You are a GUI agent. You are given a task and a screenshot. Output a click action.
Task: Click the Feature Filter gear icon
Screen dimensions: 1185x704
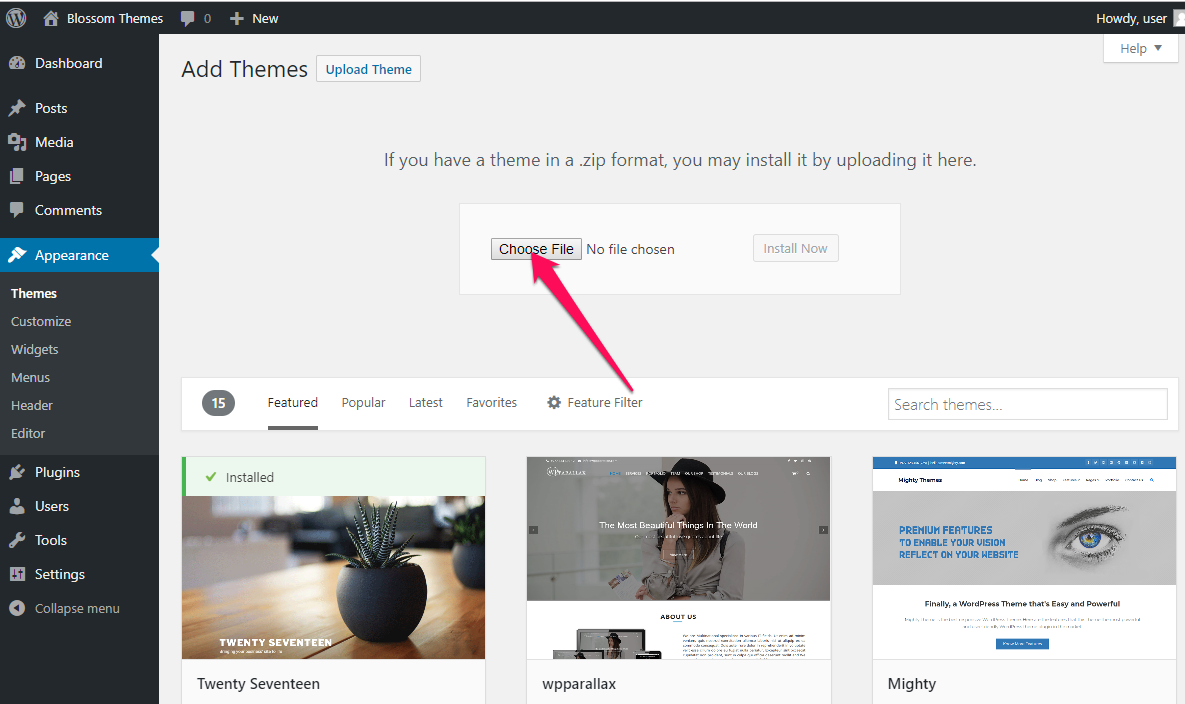click(554, 403)
